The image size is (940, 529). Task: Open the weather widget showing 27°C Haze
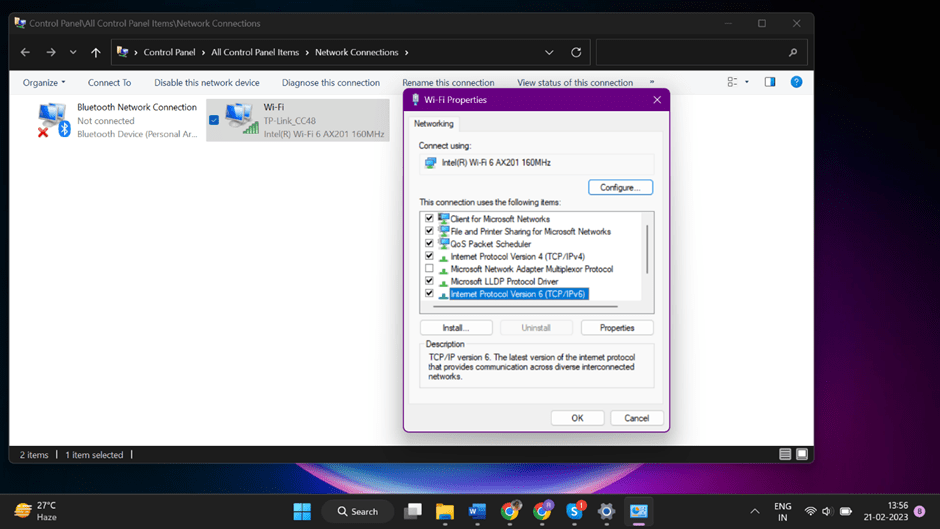[36, 511]
